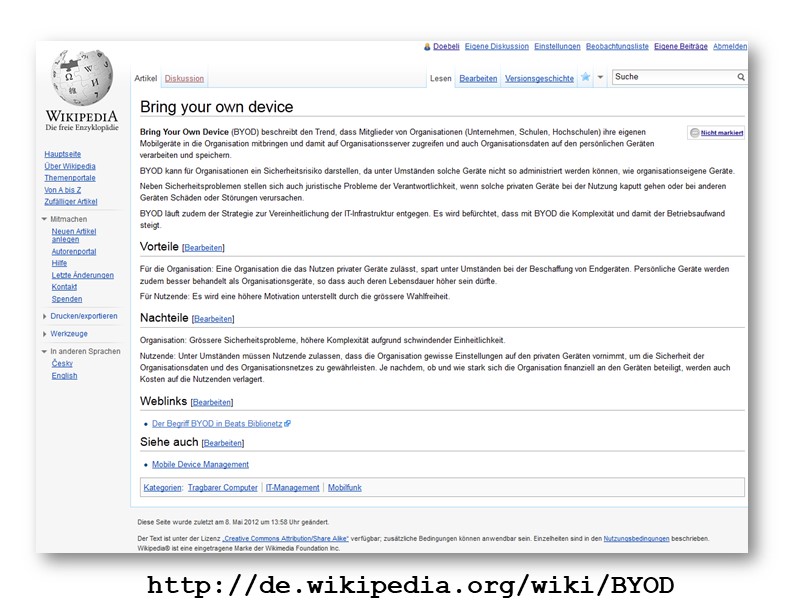Go to the Hauptseite sidebar link

coord(63,154)
